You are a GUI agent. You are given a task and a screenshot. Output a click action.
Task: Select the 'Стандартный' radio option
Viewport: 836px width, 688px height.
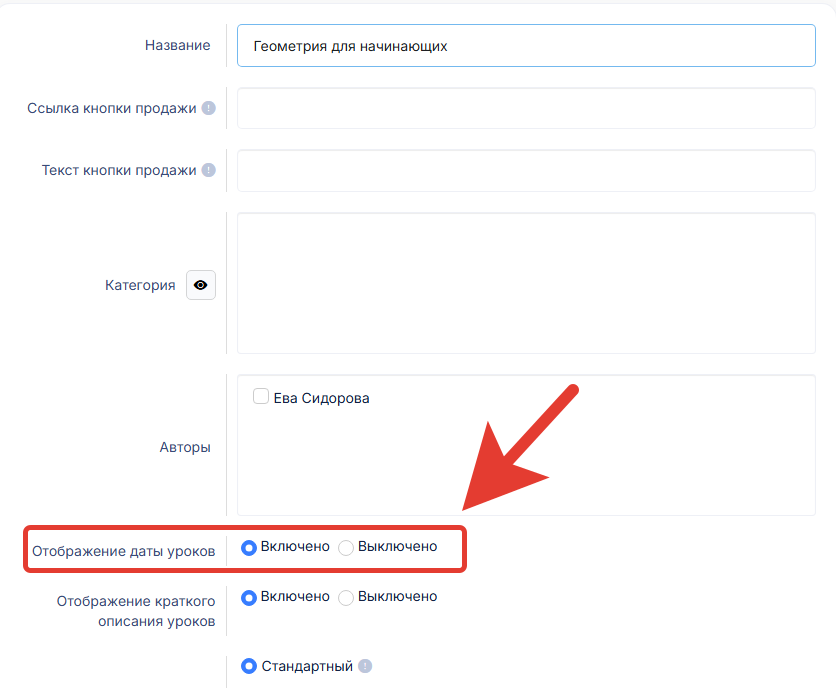click(x=249, y=666)
